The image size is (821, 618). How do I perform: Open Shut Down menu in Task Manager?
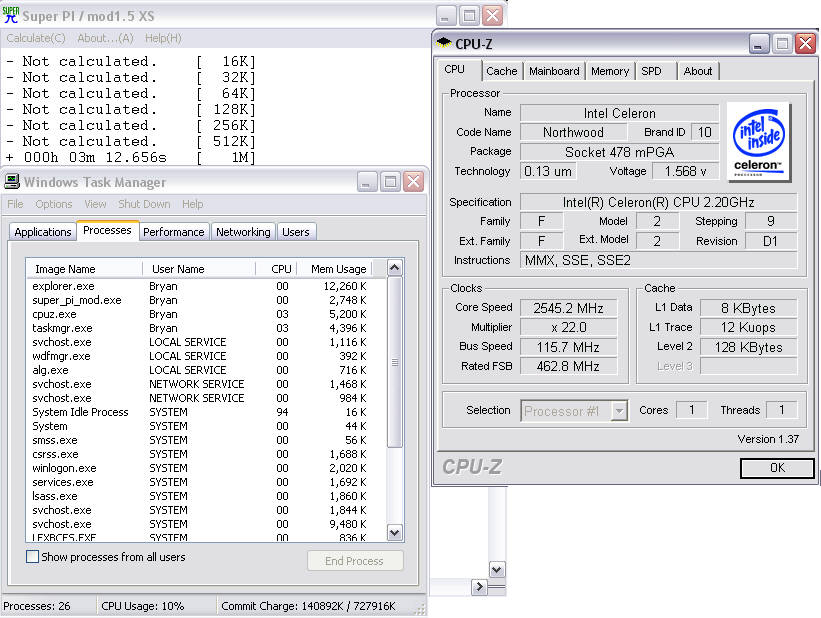pyautogui.click(x=144, y=204)
